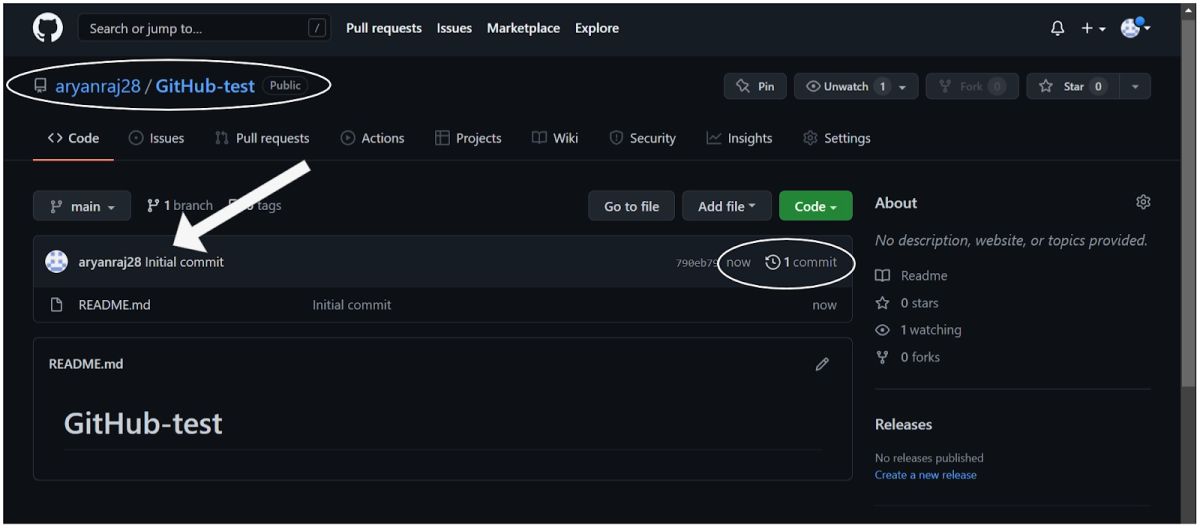Click the README.md file icon
This screenshot has height=528, width=1200.
57,305
